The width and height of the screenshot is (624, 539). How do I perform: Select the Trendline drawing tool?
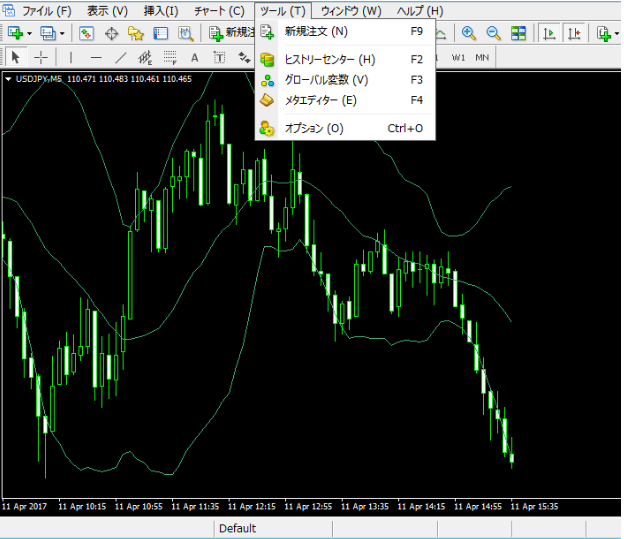121,58
